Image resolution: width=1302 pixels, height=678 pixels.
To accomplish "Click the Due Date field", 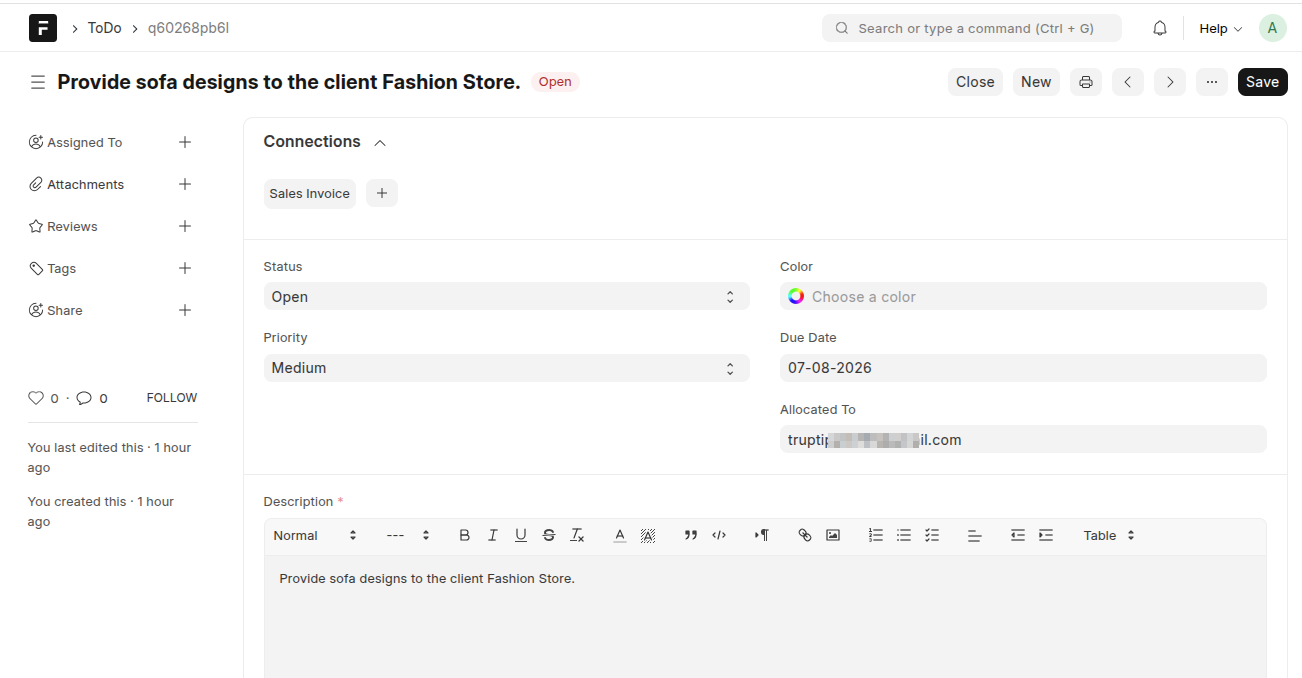I will (1023, 368).
